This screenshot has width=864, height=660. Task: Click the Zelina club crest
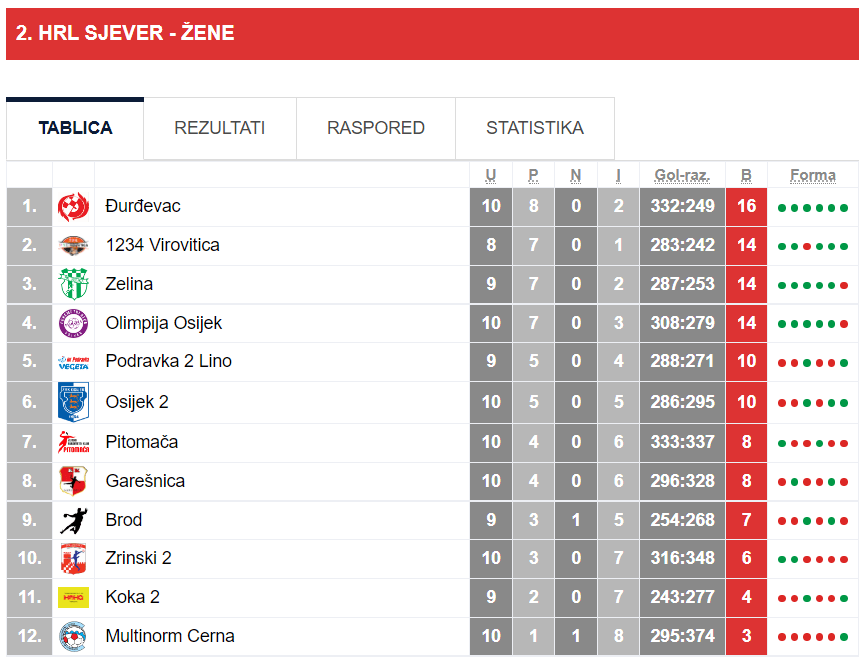[x=73, y=284]
